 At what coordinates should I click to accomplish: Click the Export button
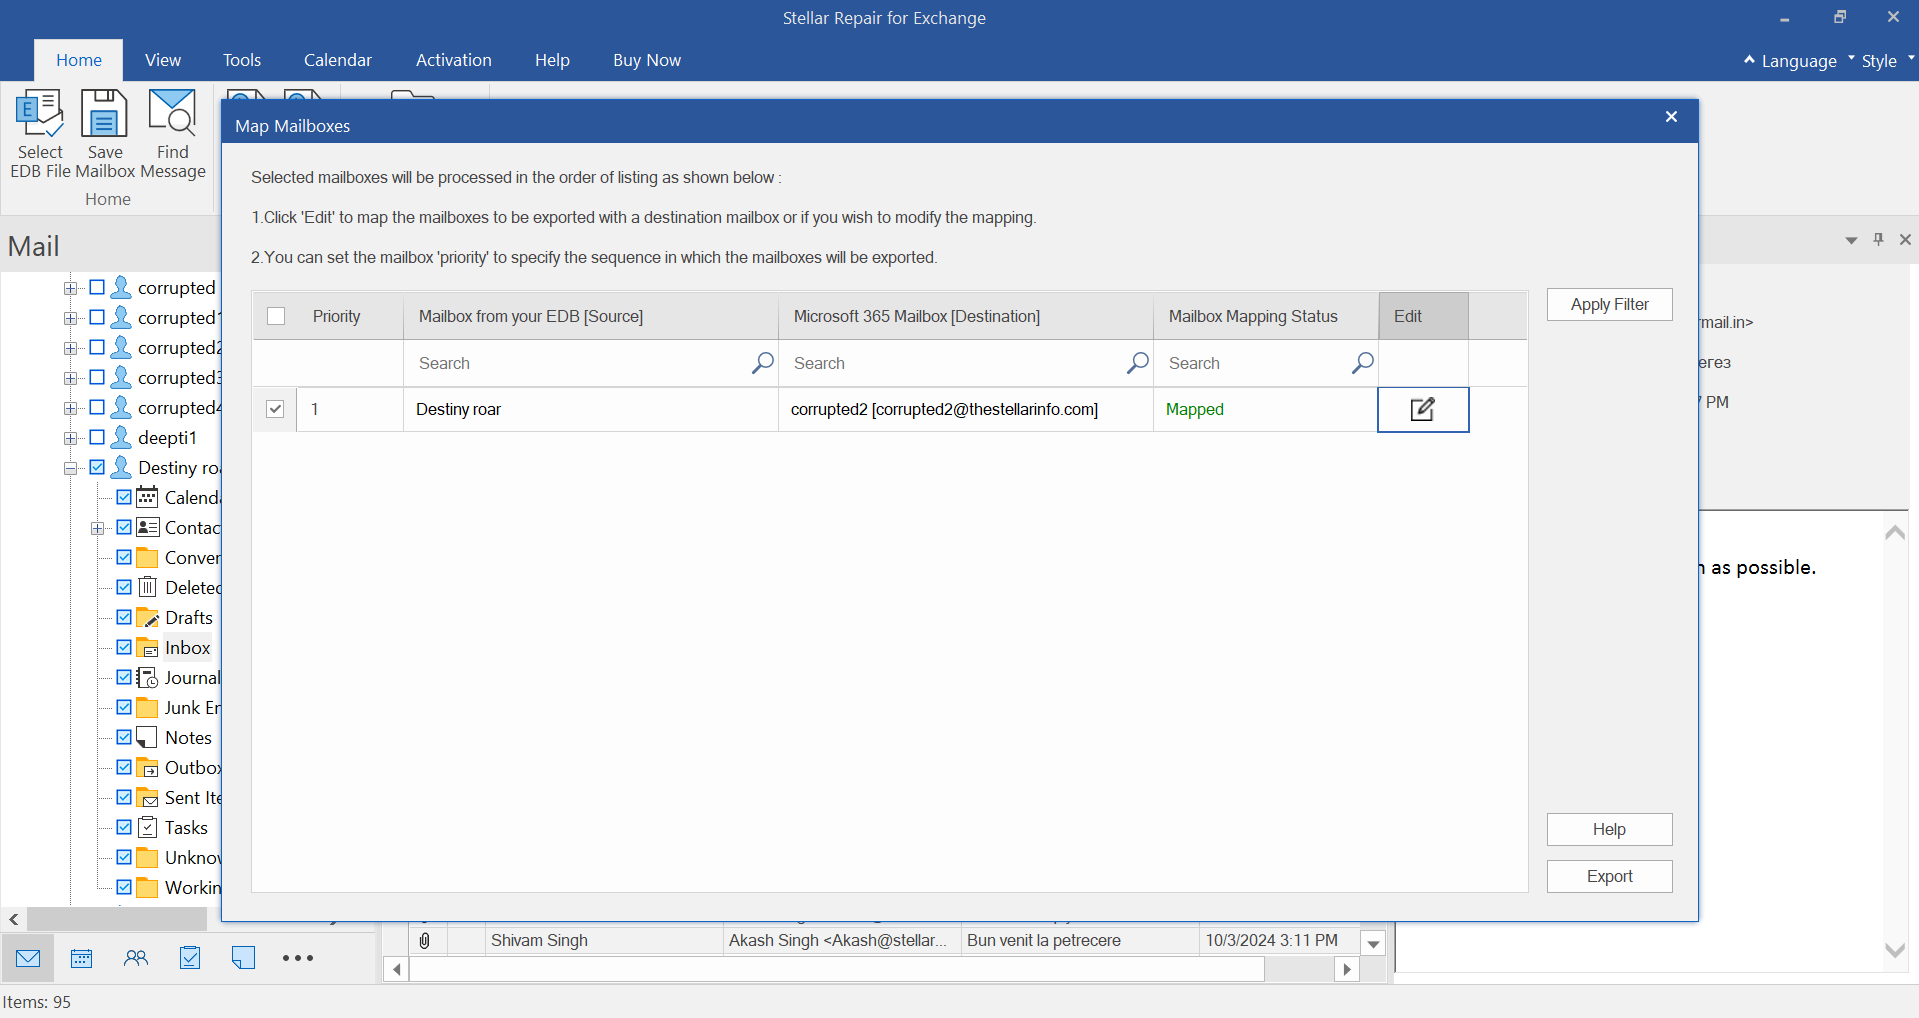click(1609, 876)
